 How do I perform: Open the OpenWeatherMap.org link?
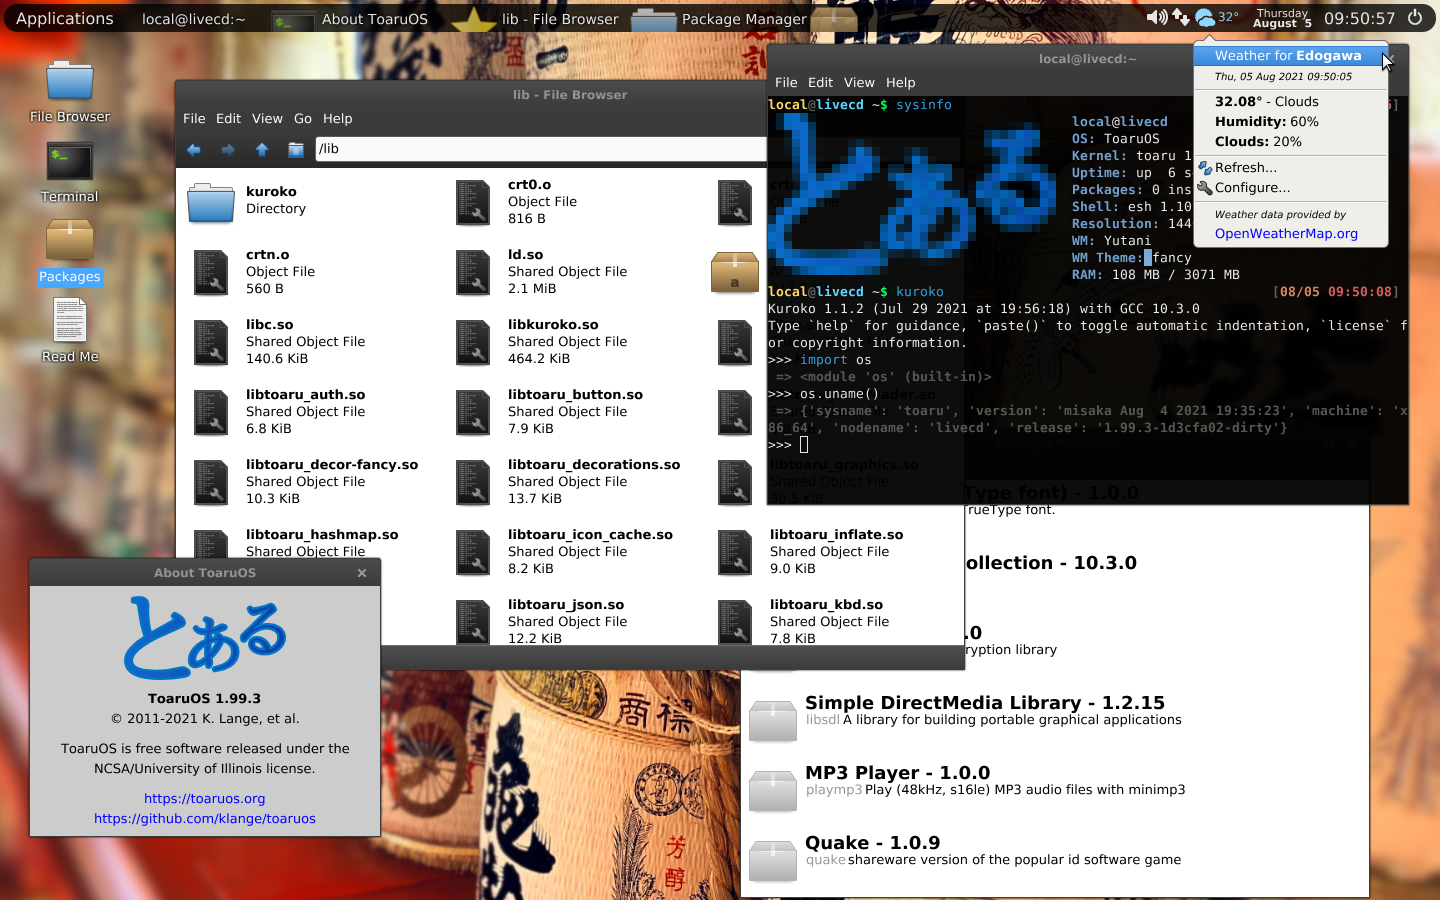pyautogui.click(x=1286, y=233)
